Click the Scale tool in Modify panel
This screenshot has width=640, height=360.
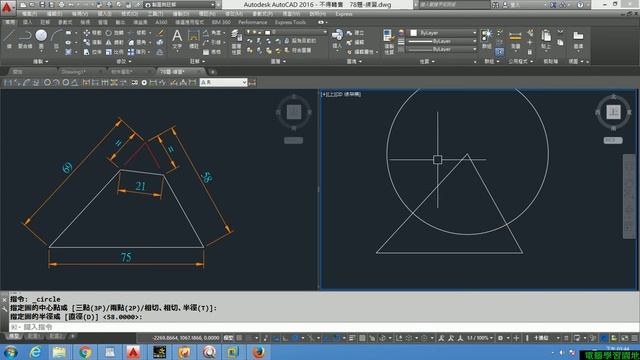pos(115,52)
